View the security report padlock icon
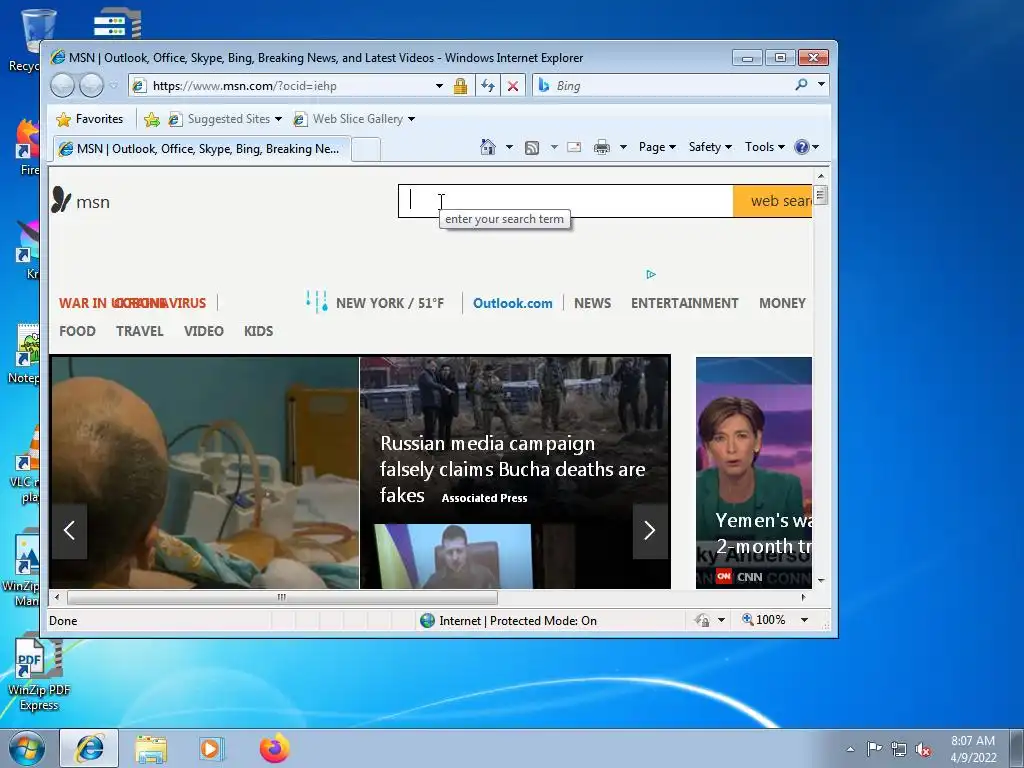 (460, 86)
